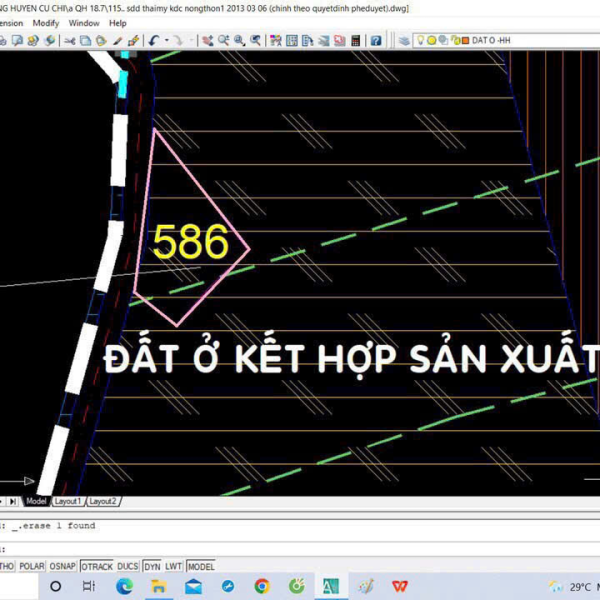
Task: Select the Zoom Window tool
Action: pos(240,40)
